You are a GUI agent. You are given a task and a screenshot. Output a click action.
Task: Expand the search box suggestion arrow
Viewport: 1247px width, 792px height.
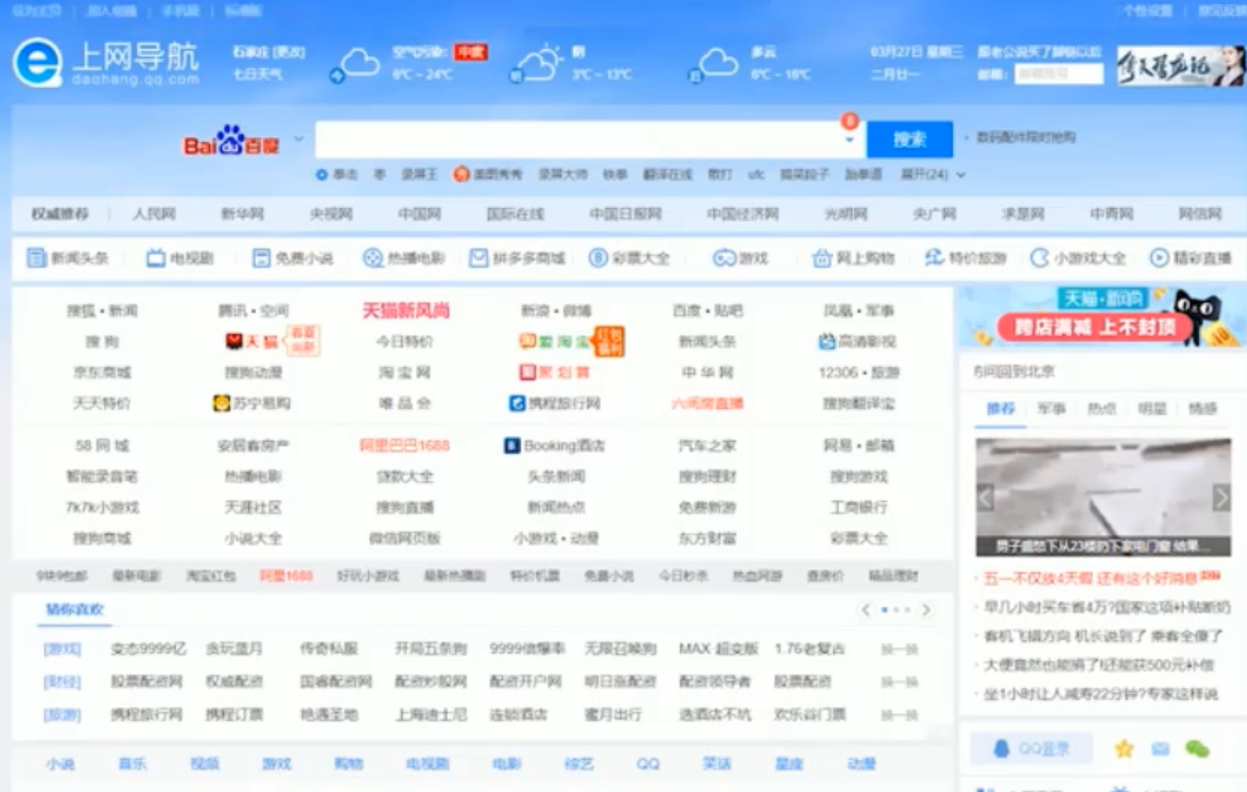tap(850, 141)
